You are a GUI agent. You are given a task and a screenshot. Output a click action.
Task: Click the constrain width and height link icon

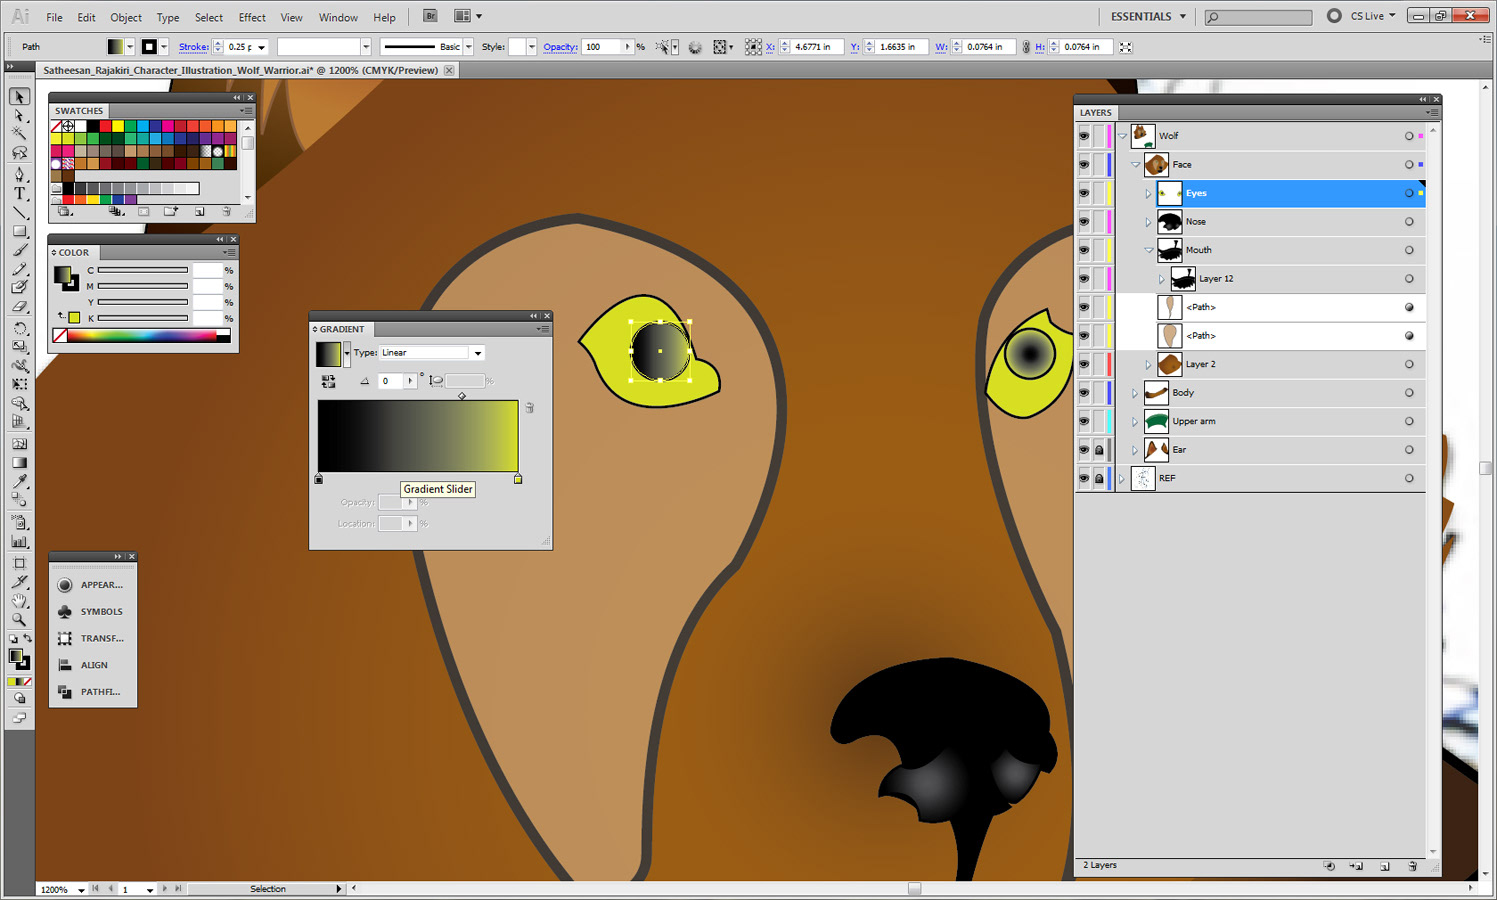[x=1026, y=47]
